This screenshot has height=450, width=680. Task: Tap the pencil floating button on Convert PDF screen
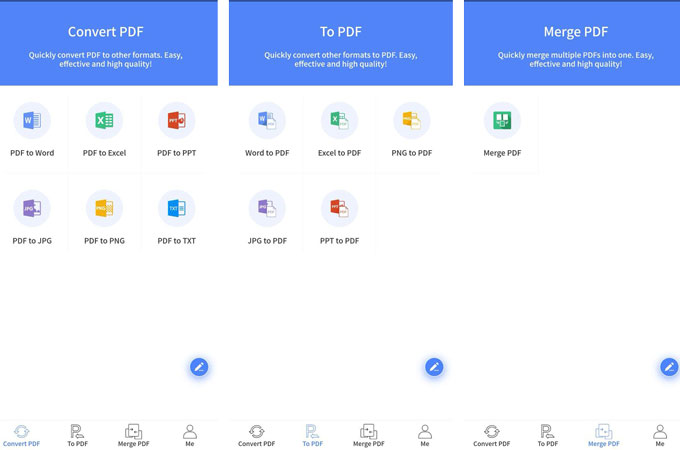click(x=199, y=367)
